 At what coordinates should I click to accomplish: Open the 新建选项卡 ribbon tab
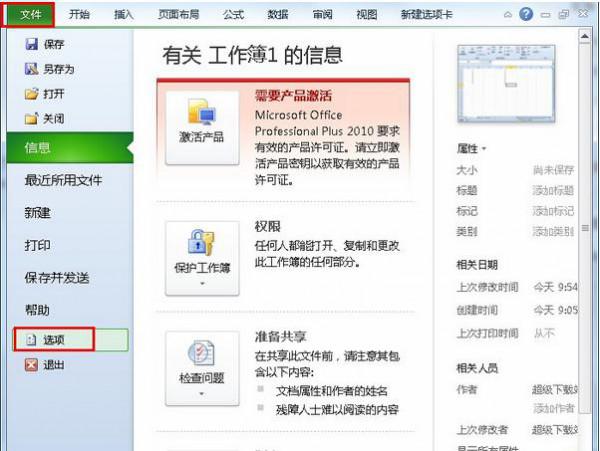426,15
